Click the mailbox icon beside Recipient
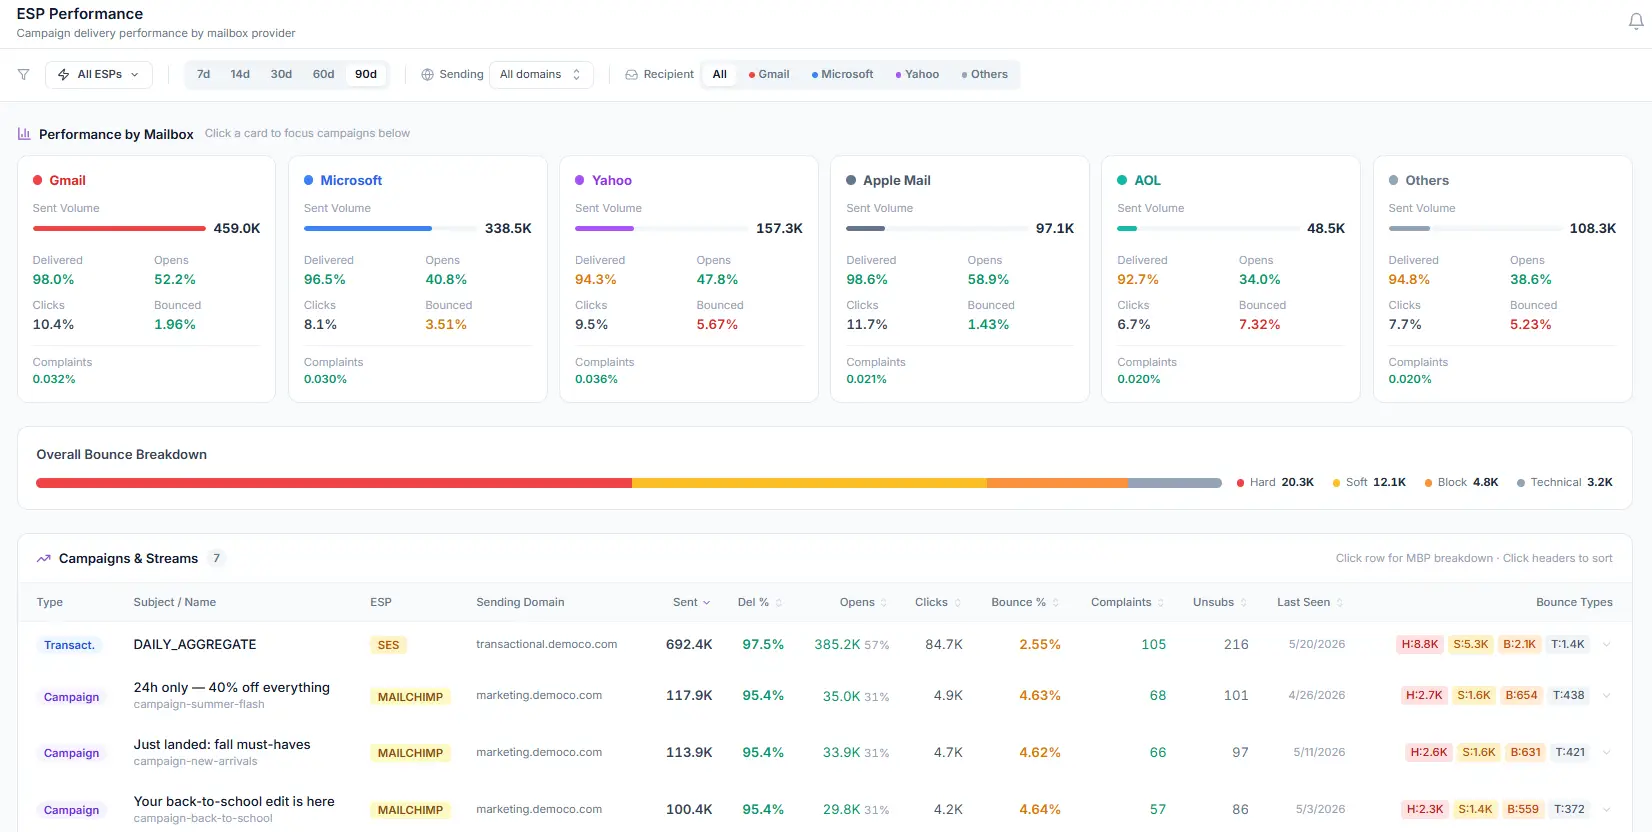Screen dimensions: 1652x832 click(x=631, y=74)
